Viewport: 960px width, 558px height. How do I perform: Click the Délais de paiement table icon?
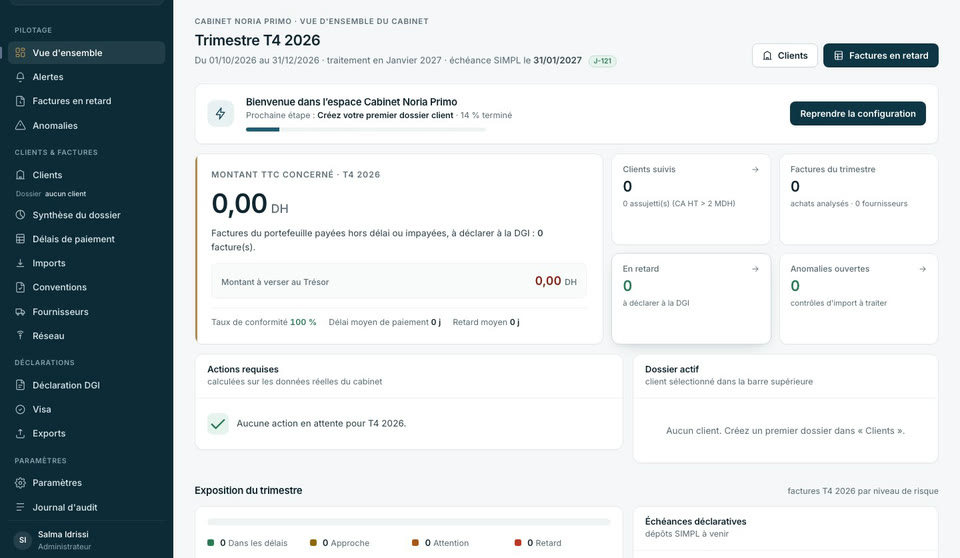20,239
